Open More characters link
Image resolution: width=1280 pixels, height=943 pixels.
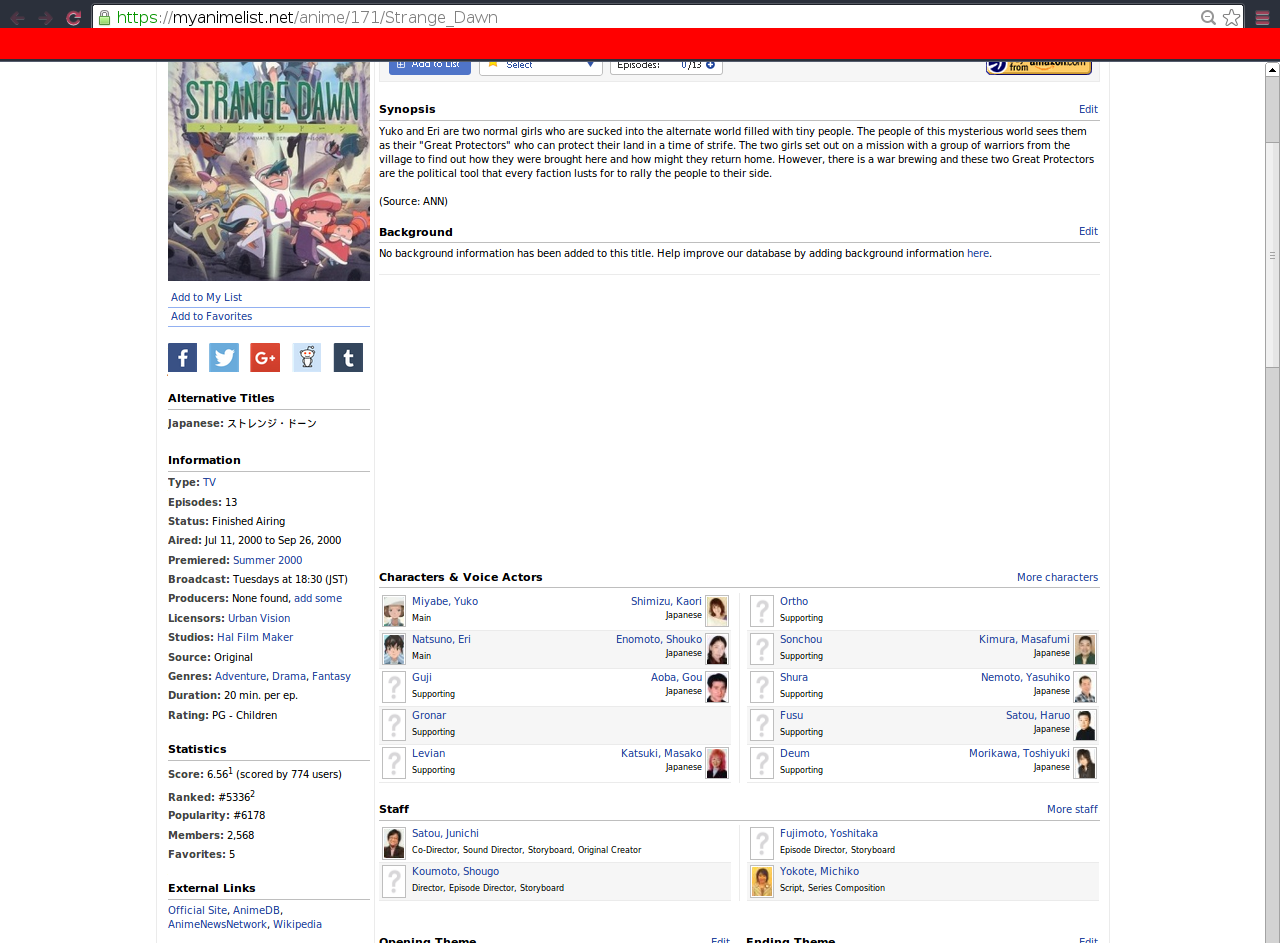(1057, 578)
